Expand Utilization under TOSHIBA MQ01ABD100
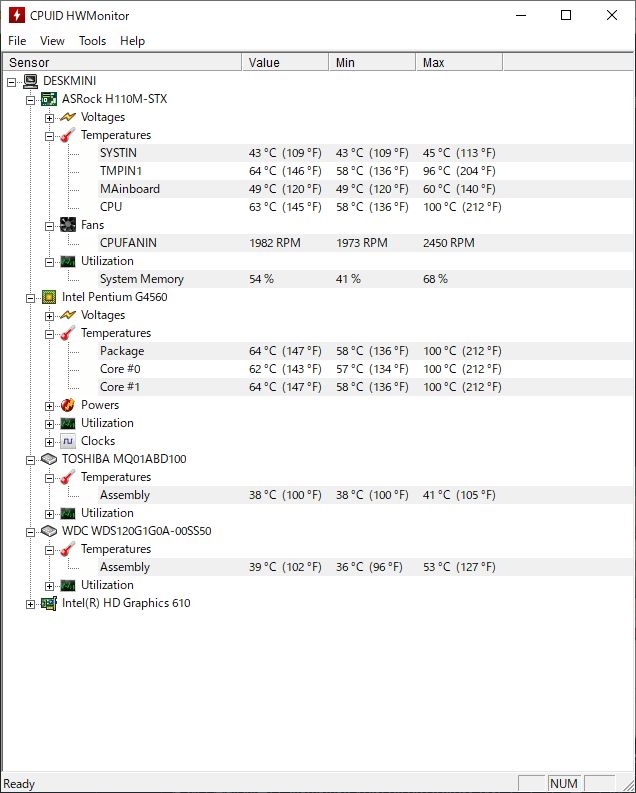The height and width of the screenshot is (793, 636). pos(49,514)
